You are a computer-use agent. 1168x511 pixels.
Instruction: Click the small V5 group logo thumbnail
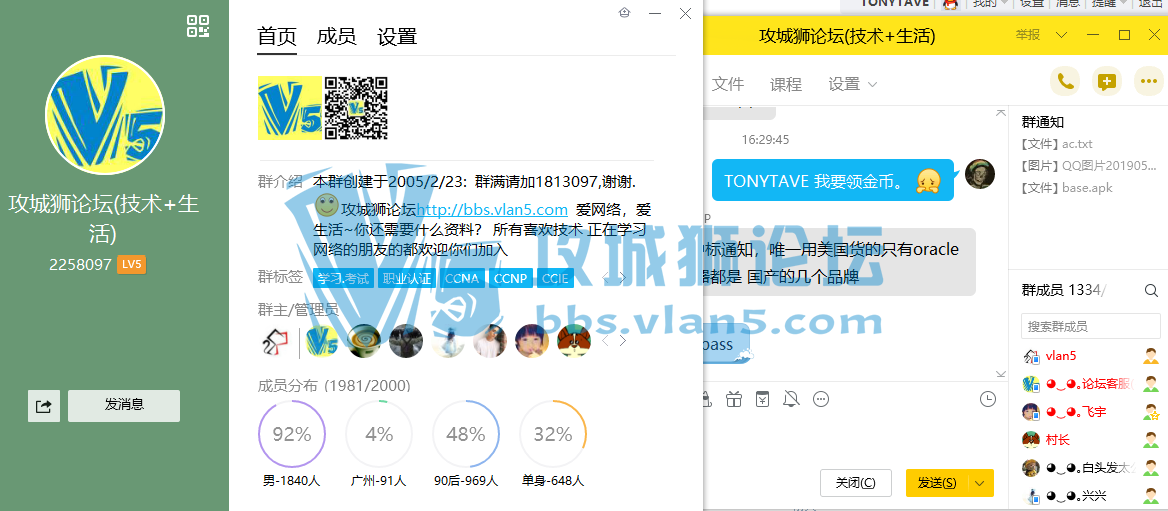point(290,108)
